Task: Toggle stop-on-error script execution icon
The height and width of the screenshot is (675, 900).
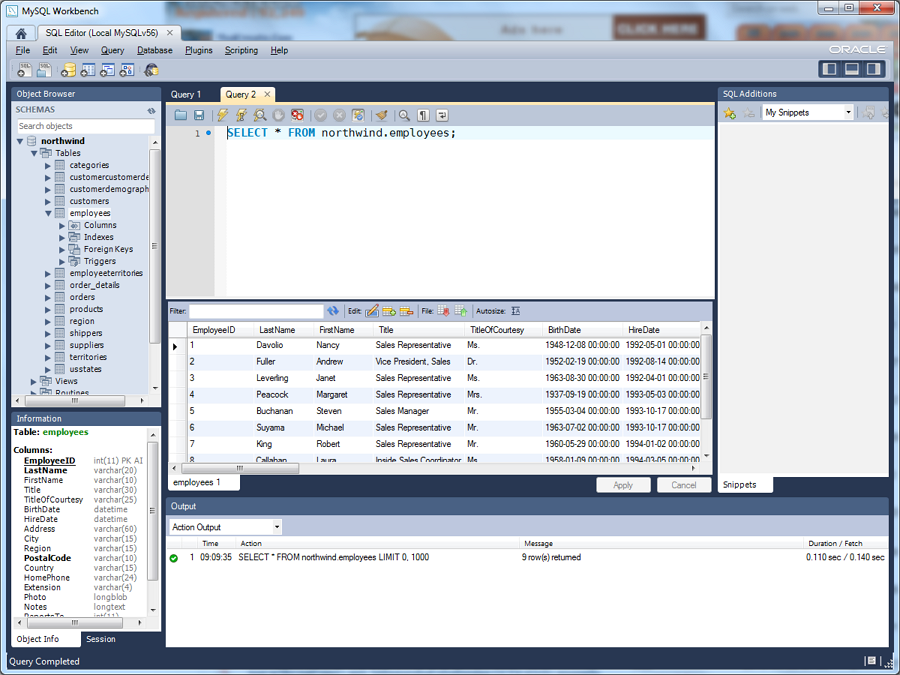Action: click(297, 115)
